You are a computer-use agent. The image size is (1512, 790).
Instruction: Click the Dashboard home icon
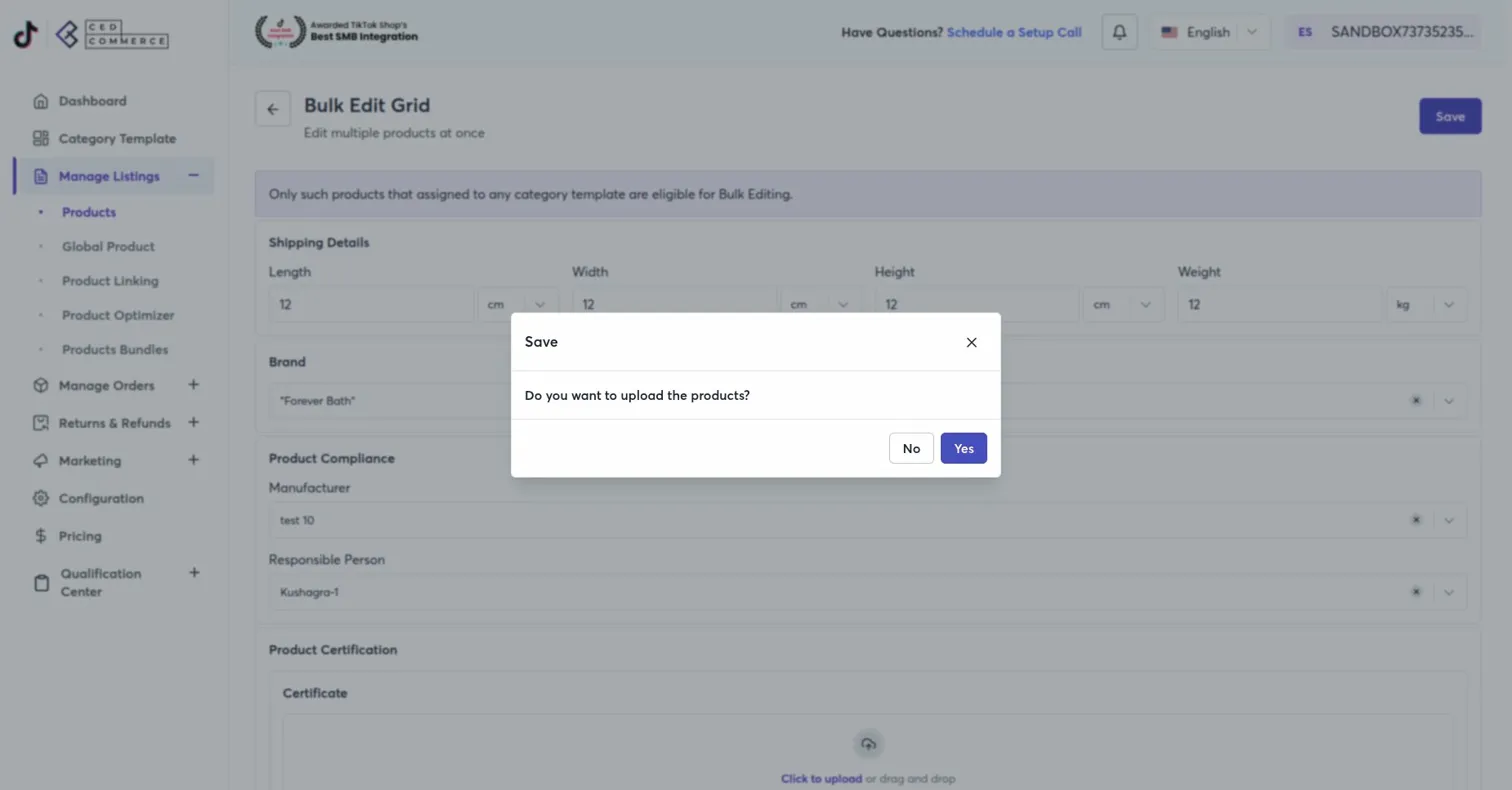point(40,101)
